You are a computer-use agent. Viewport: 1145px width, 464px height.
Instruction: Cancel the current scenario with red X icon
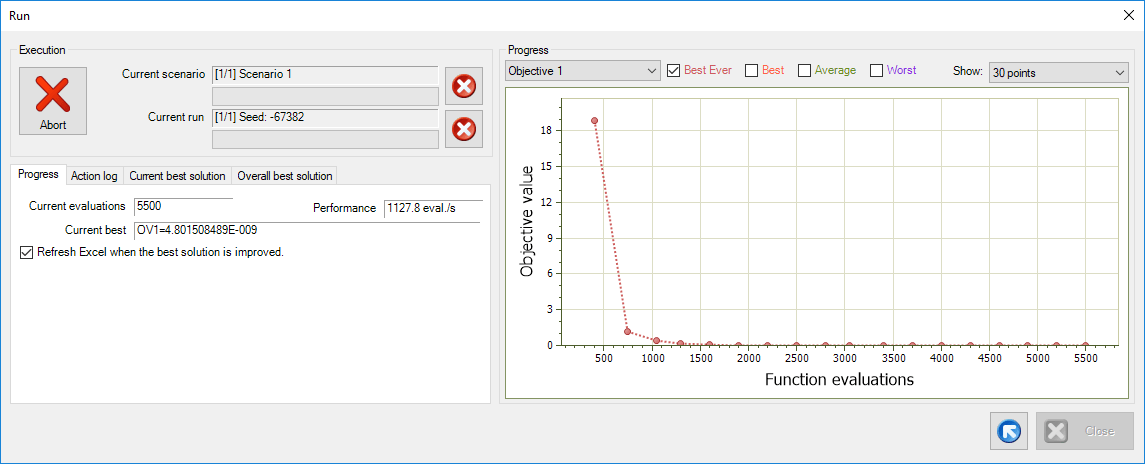pos(464,86)
